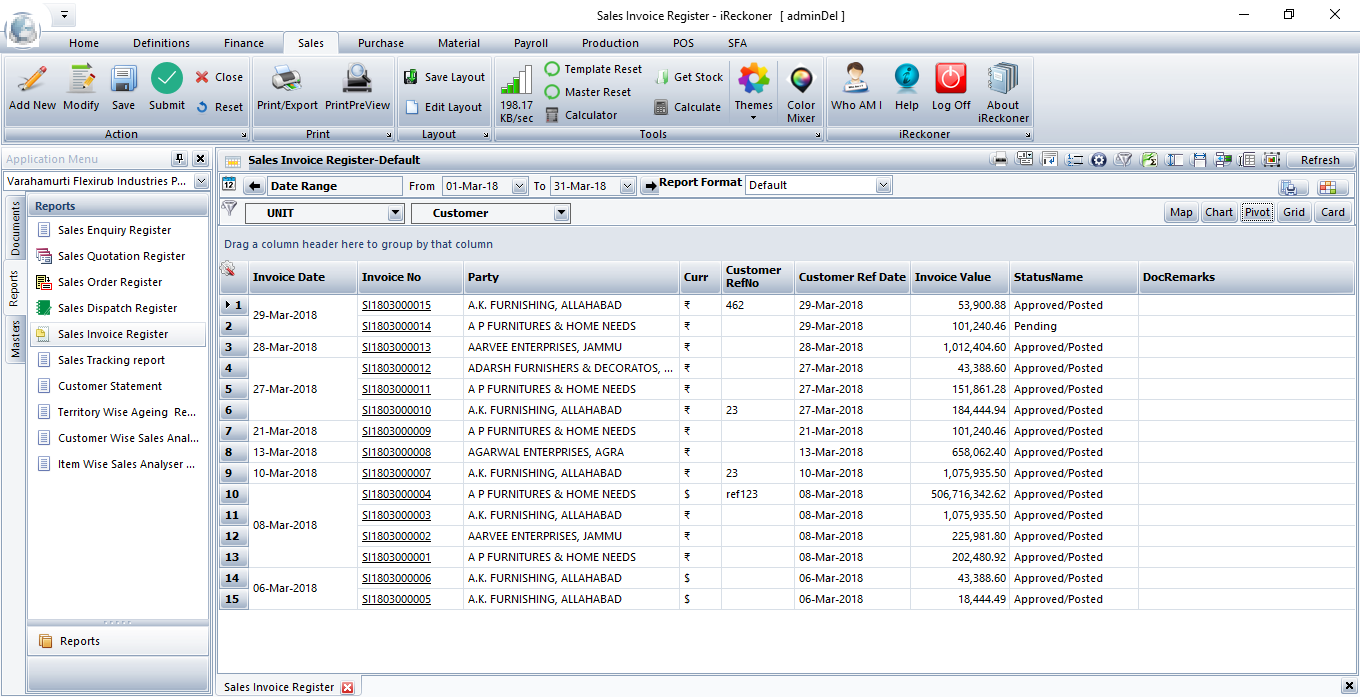Switch to the Finance ribbon tab
Screen dimensions: 1360x697
click(244, 43)
